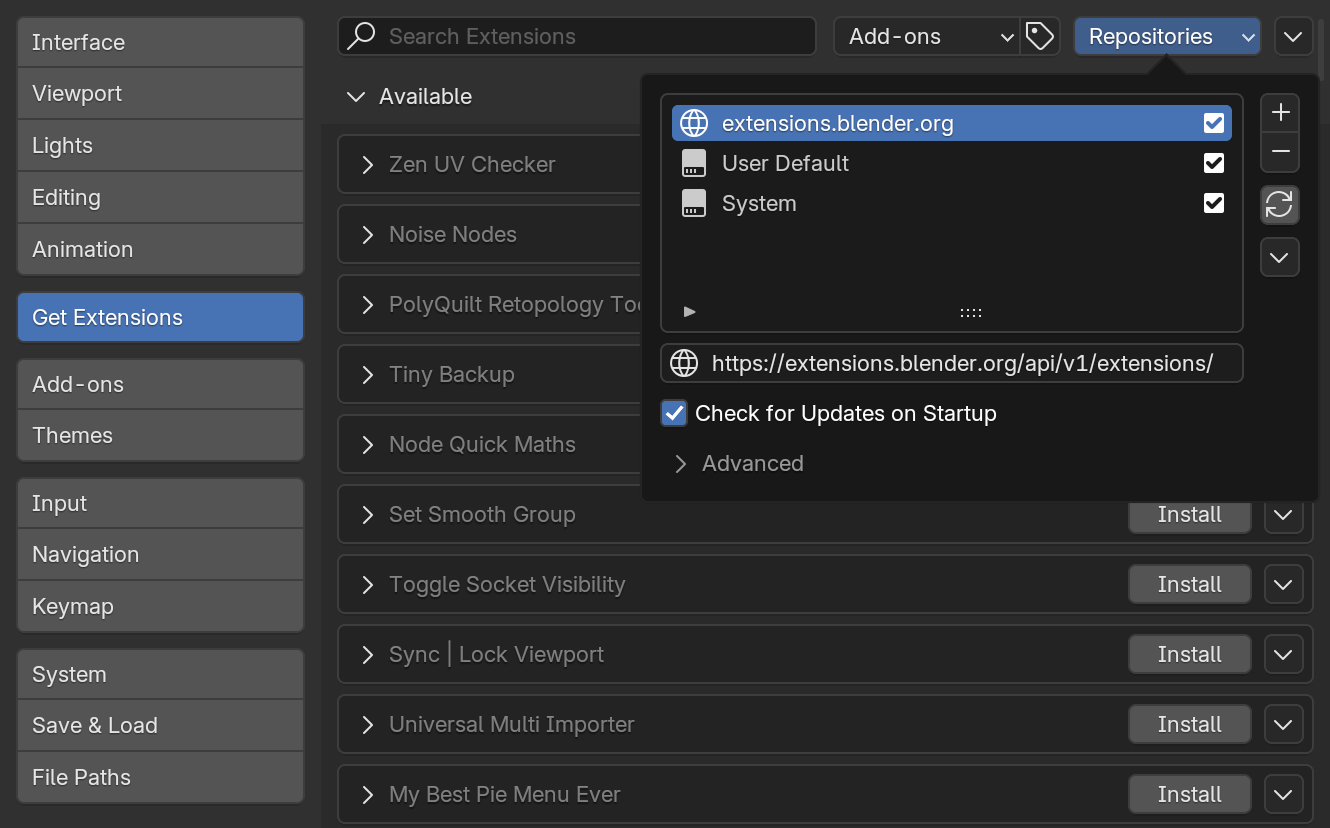Switch to Viewport preferences tab
Screen dimensions: 1330x828
(160, 93)
